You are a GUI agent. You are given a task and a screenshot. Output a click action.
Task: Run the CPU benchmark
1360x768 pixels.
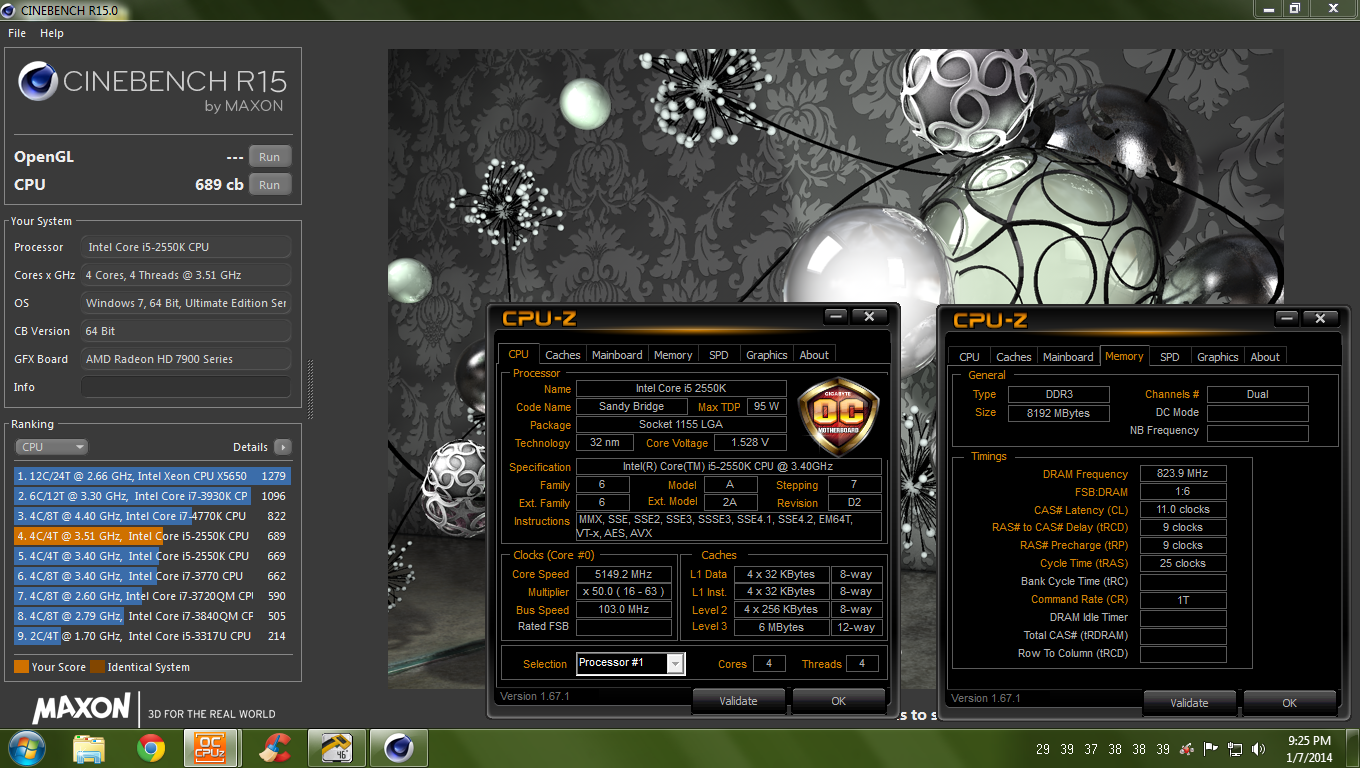click(x=270, y=185)
